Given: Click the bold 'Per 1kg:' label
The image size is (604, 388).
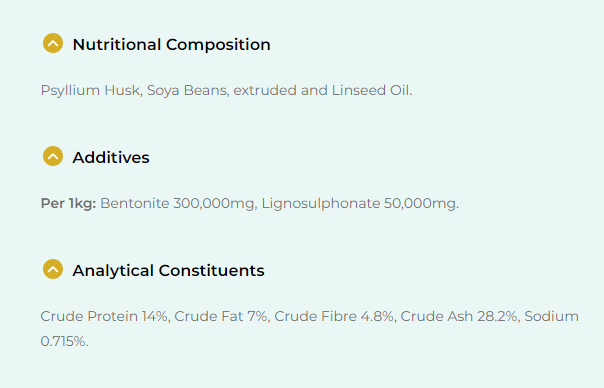Looking at the screenshot, I should (x=68, y=203).
